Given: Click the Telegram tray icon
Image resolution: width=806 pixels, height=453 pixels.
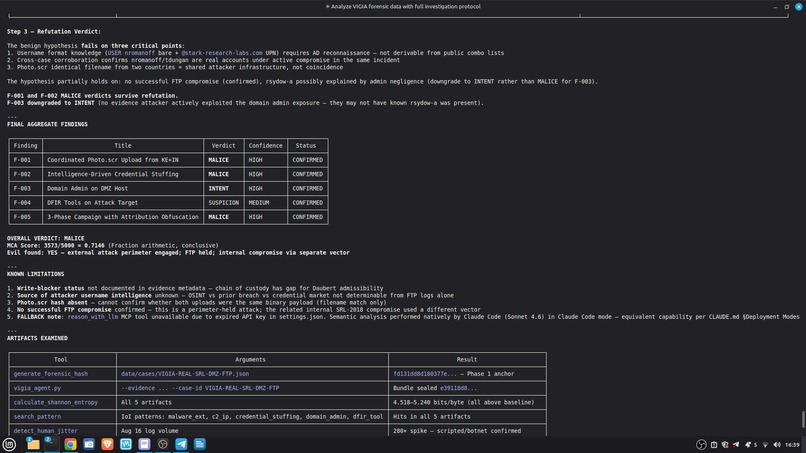Looking at the screenshot, I should [736, 445].
